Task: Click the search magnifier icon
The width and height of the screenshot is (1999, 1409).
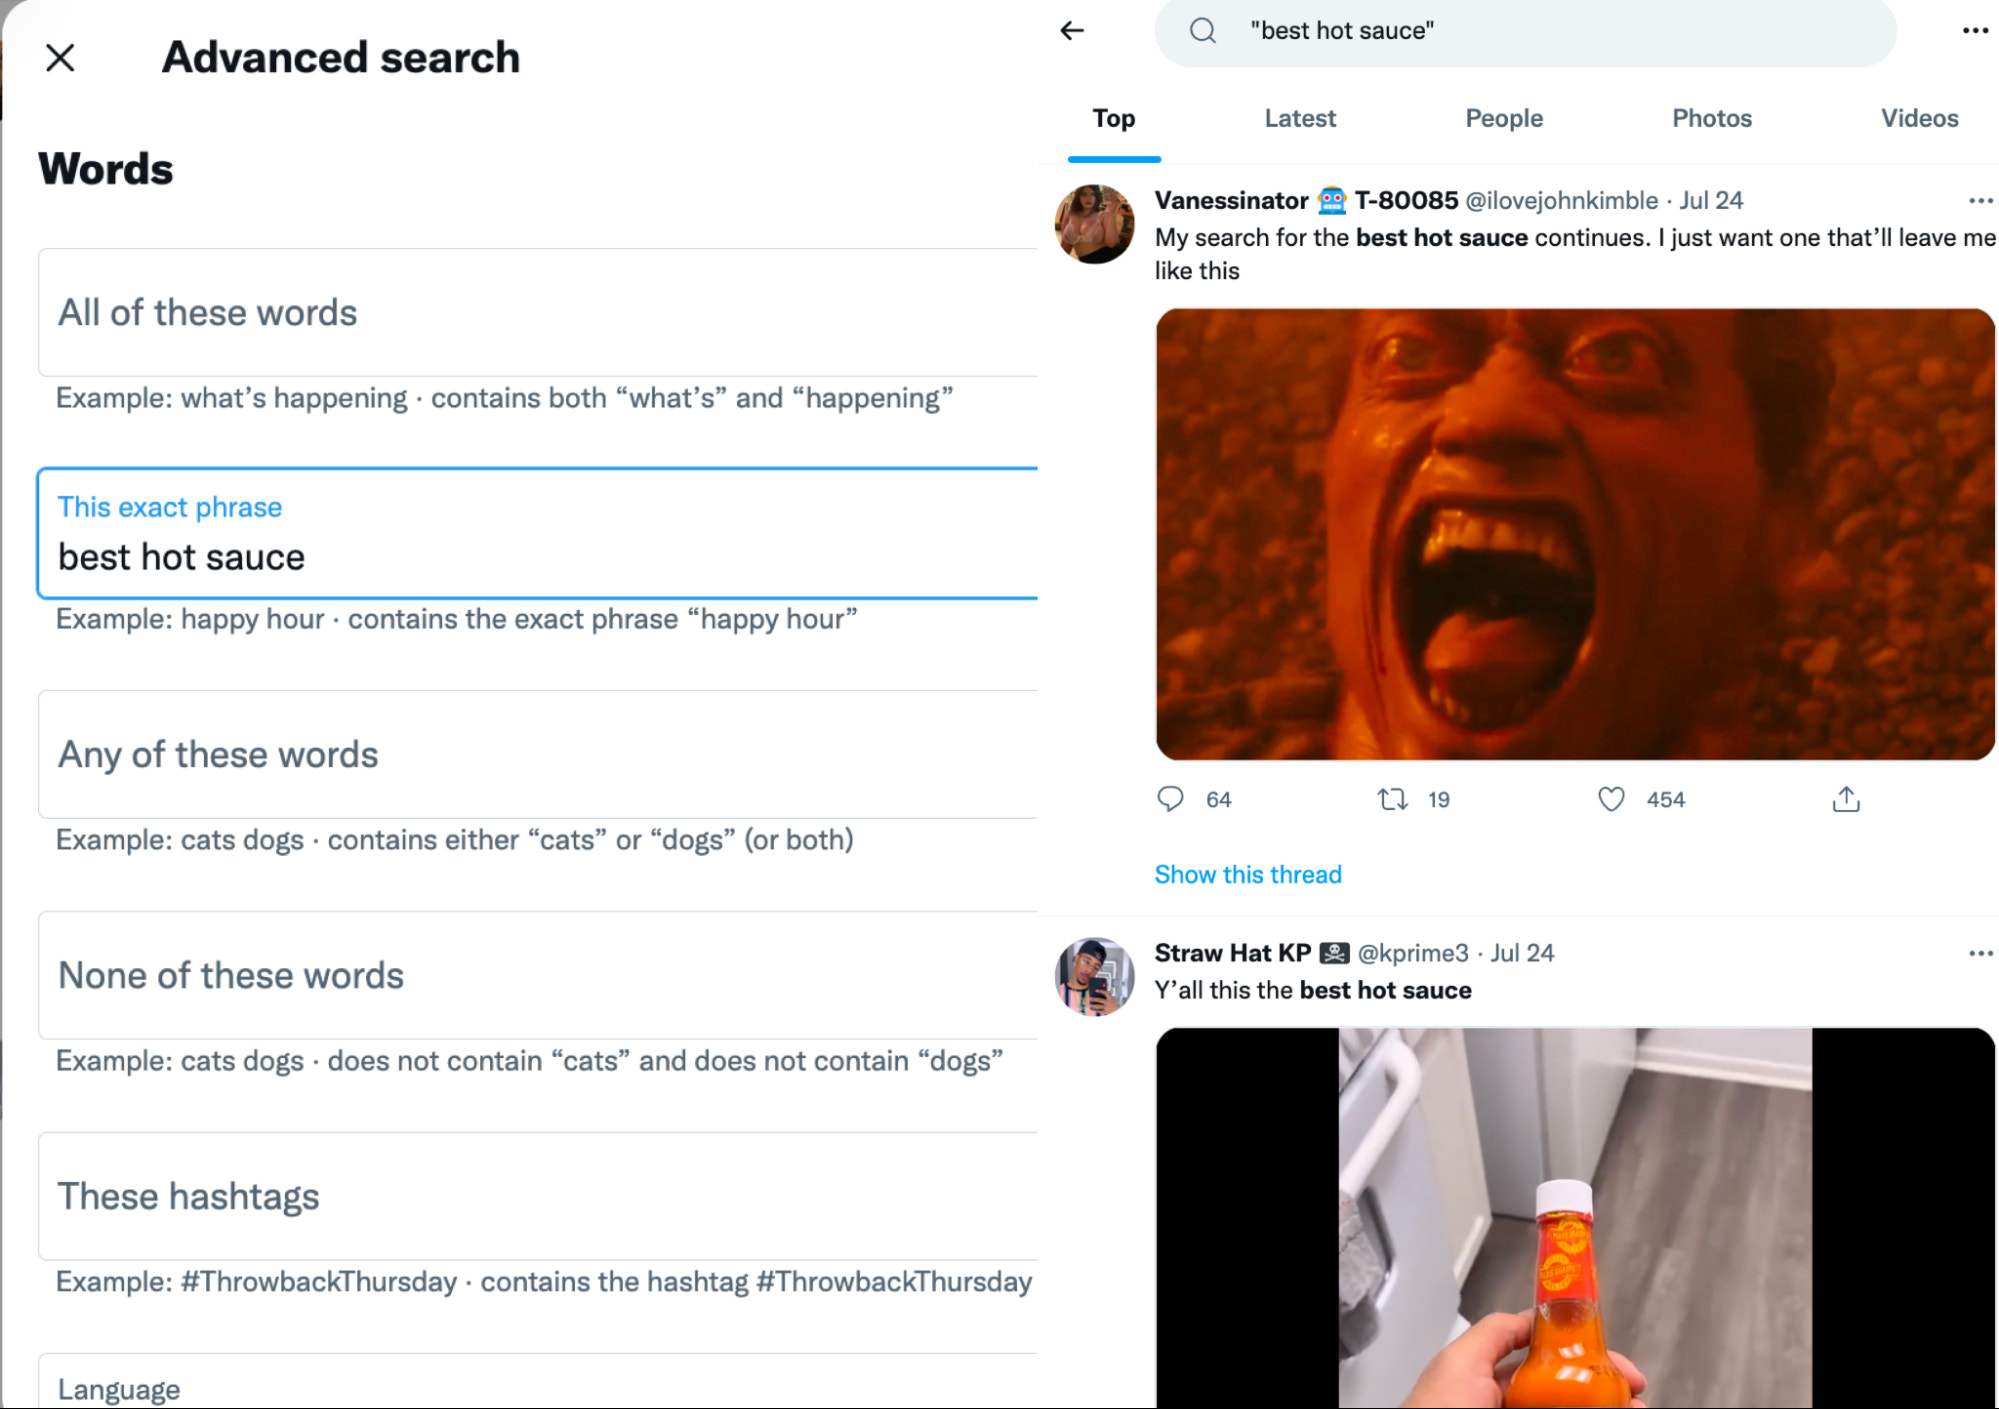Action: click(x=1204, y=31)
